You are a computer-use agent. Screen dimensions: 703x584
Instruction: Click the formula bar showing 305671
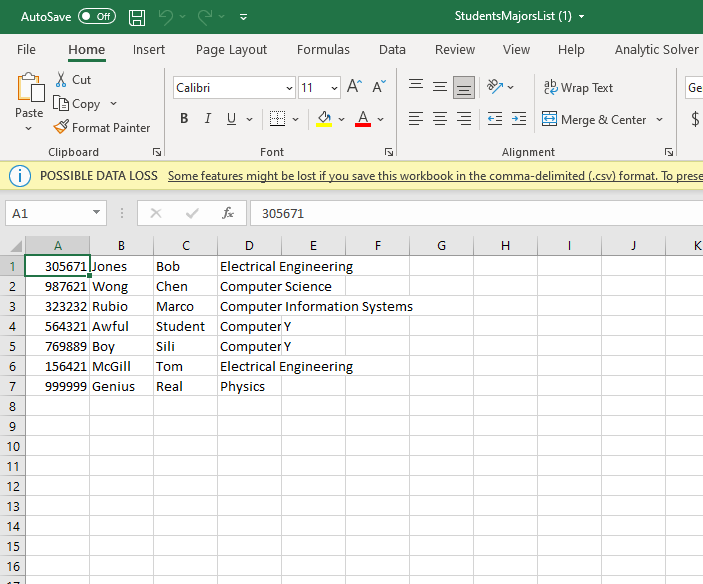point(476,213)
